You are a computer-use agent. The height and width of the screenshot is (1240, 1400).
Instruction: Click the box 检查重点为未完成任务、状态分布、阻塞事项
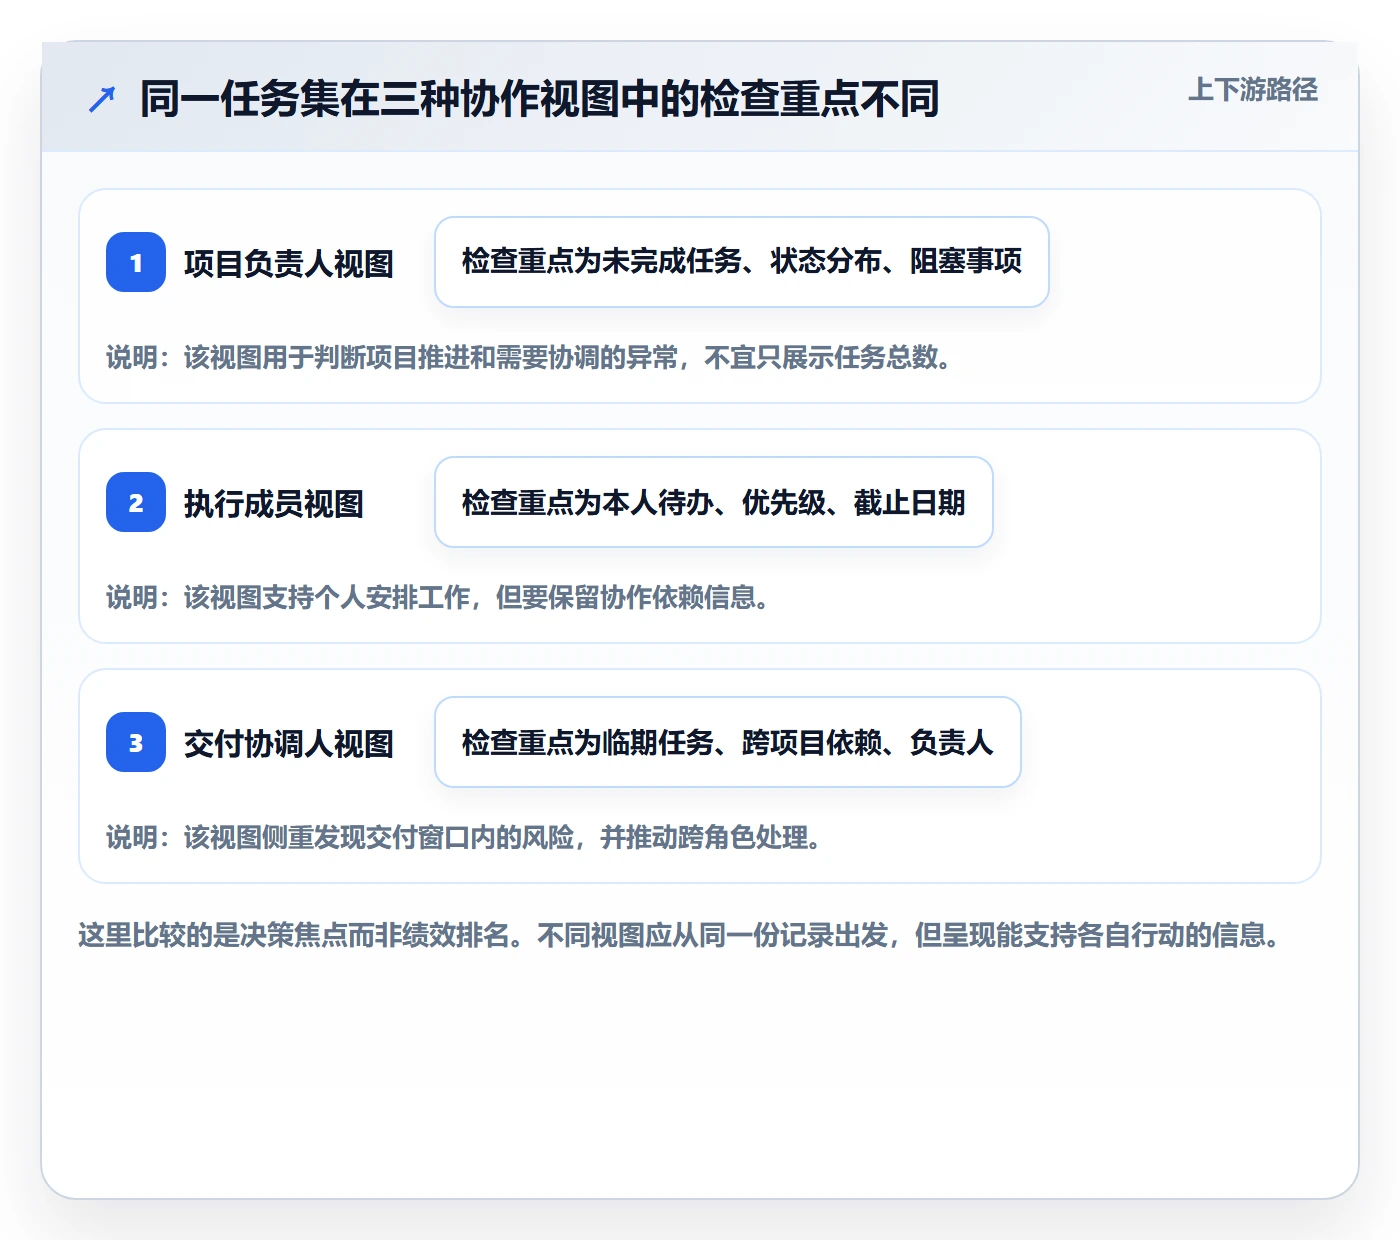(742, 262)
